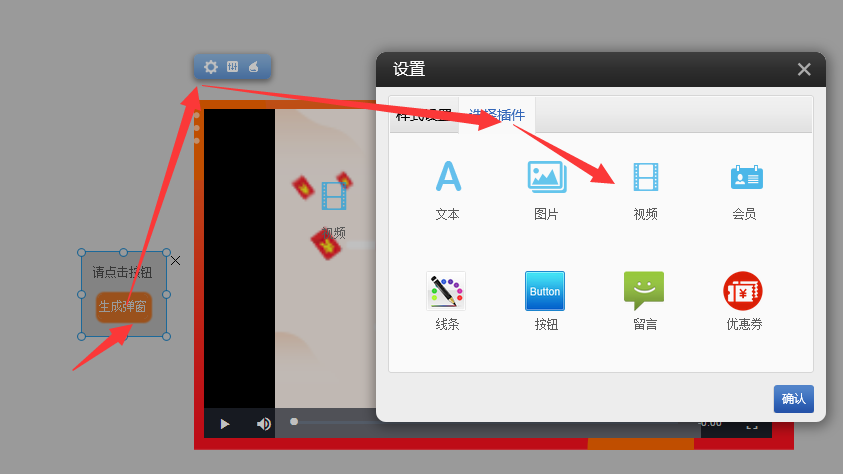Click the video progress slider handle
The height and width of the screenshot is (474, 843).
coord(294,422)
